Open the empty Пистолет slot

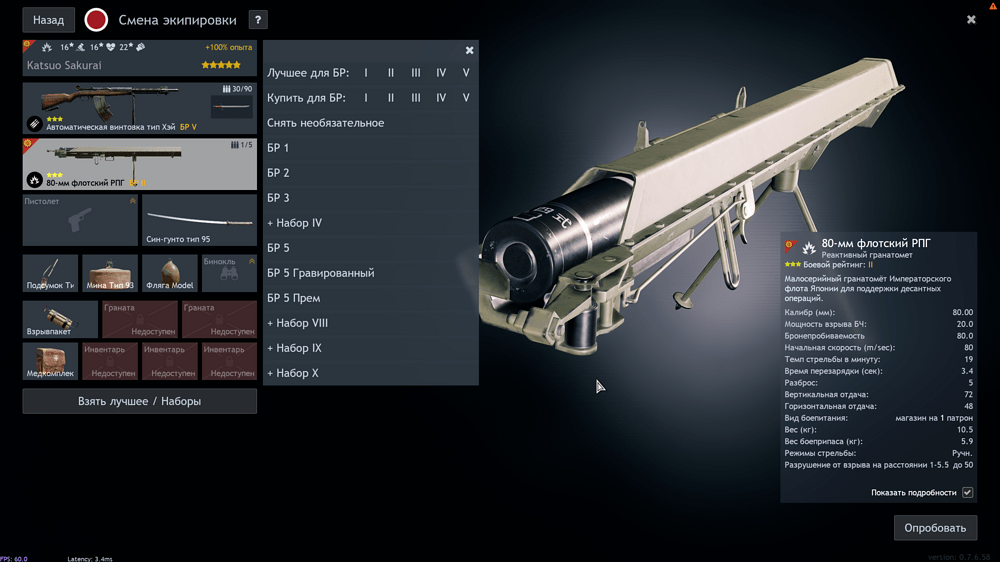(x=80, y=220)
